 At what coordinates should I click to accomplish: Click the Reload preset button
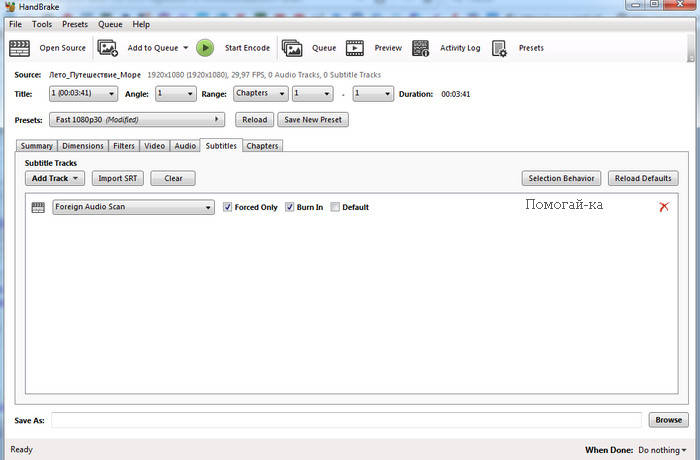click(x=254, y=120)
